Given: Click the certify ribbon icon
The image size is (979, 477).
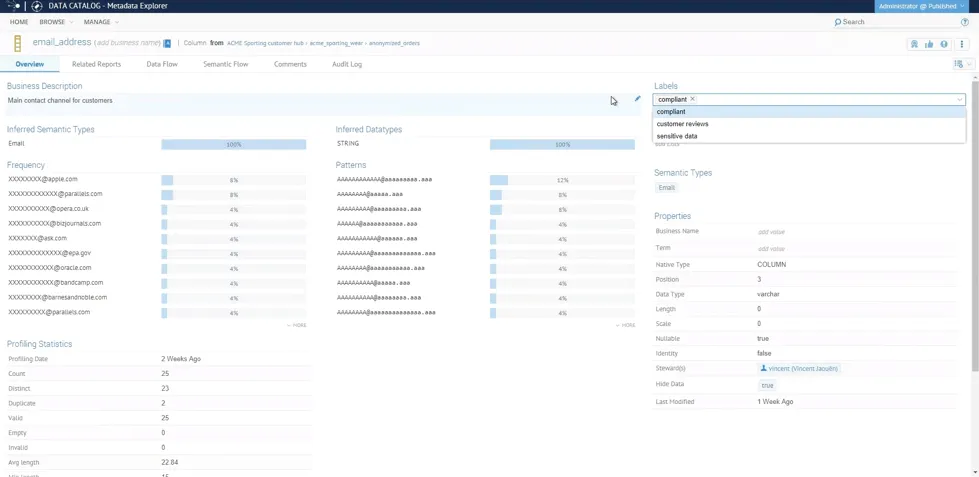Looking at the screenshot, I should (915, 44).
